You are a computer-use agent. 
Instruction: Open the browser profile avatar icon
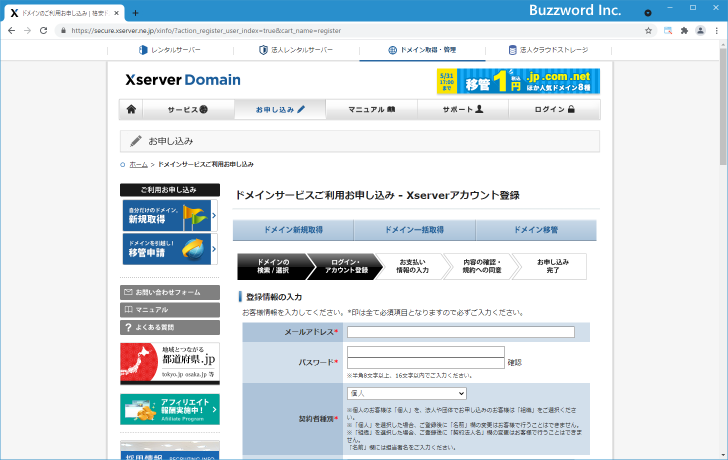point(700,31)
